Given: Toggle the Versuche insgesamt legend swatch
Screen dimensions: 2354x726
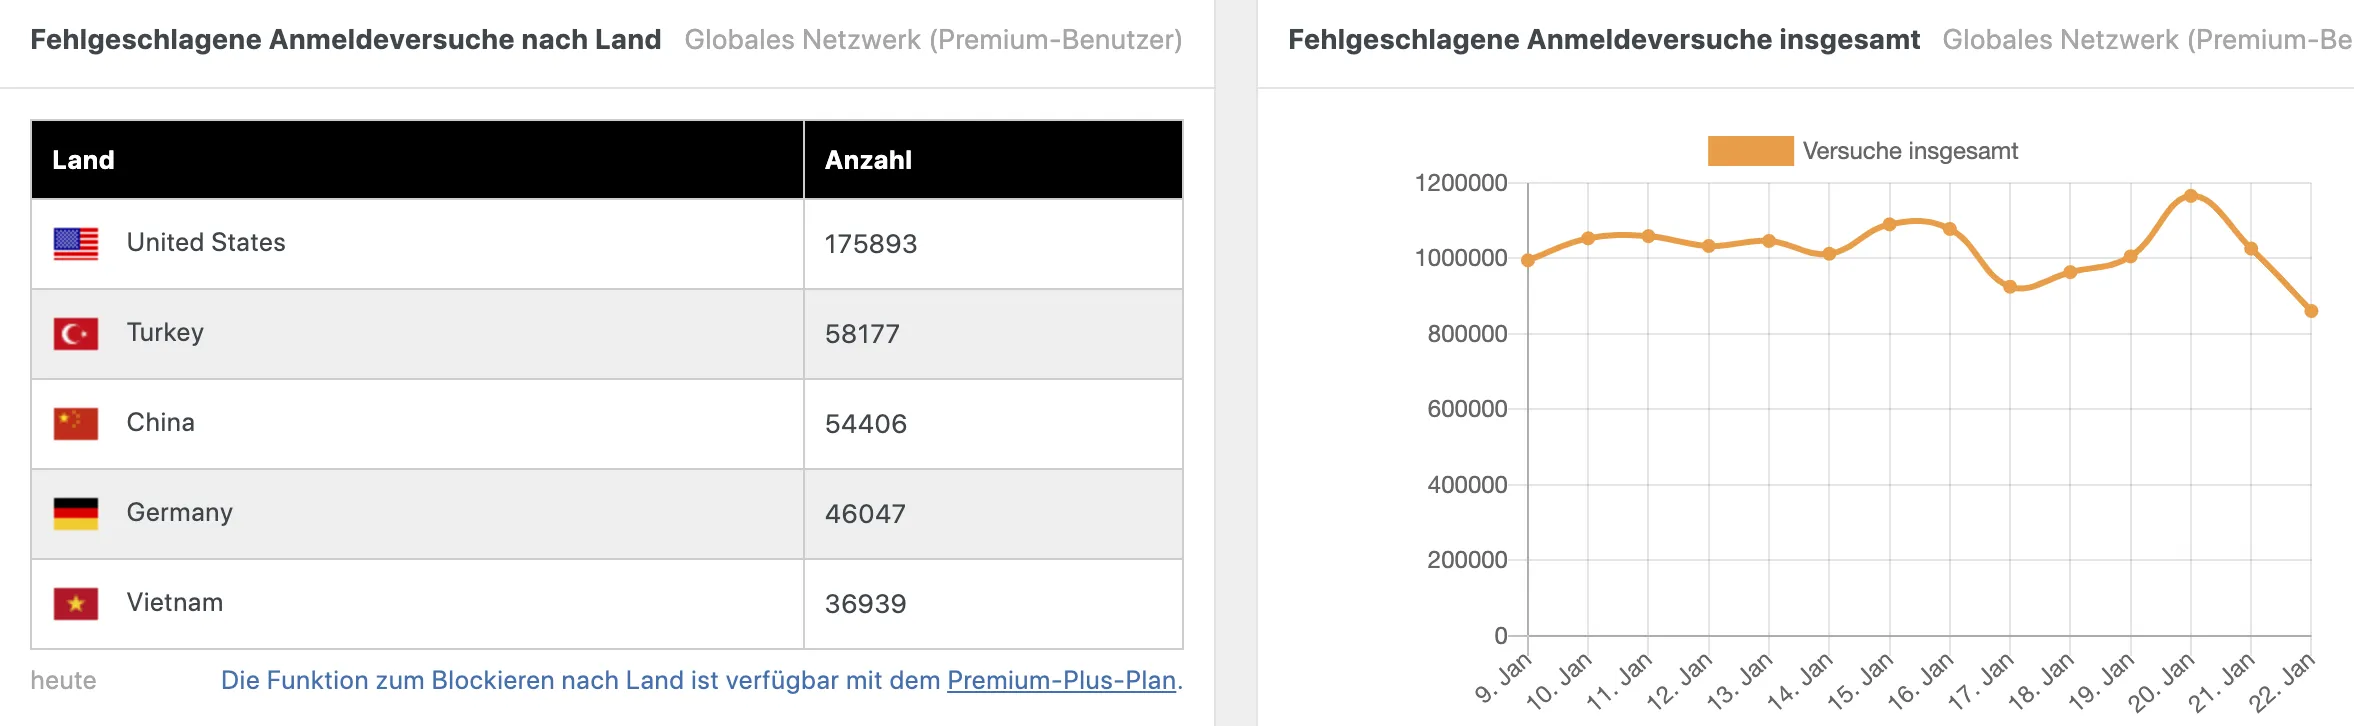Looking at the screenshot, I should point(1750,151).
